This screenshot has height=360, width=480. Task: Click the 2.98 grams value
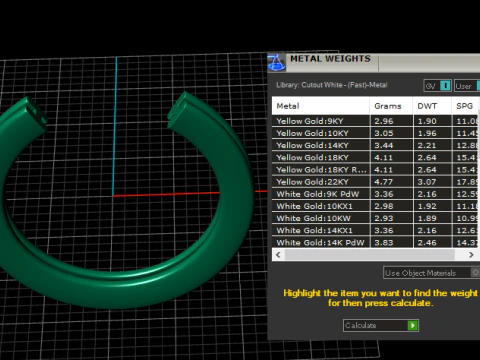384,206
